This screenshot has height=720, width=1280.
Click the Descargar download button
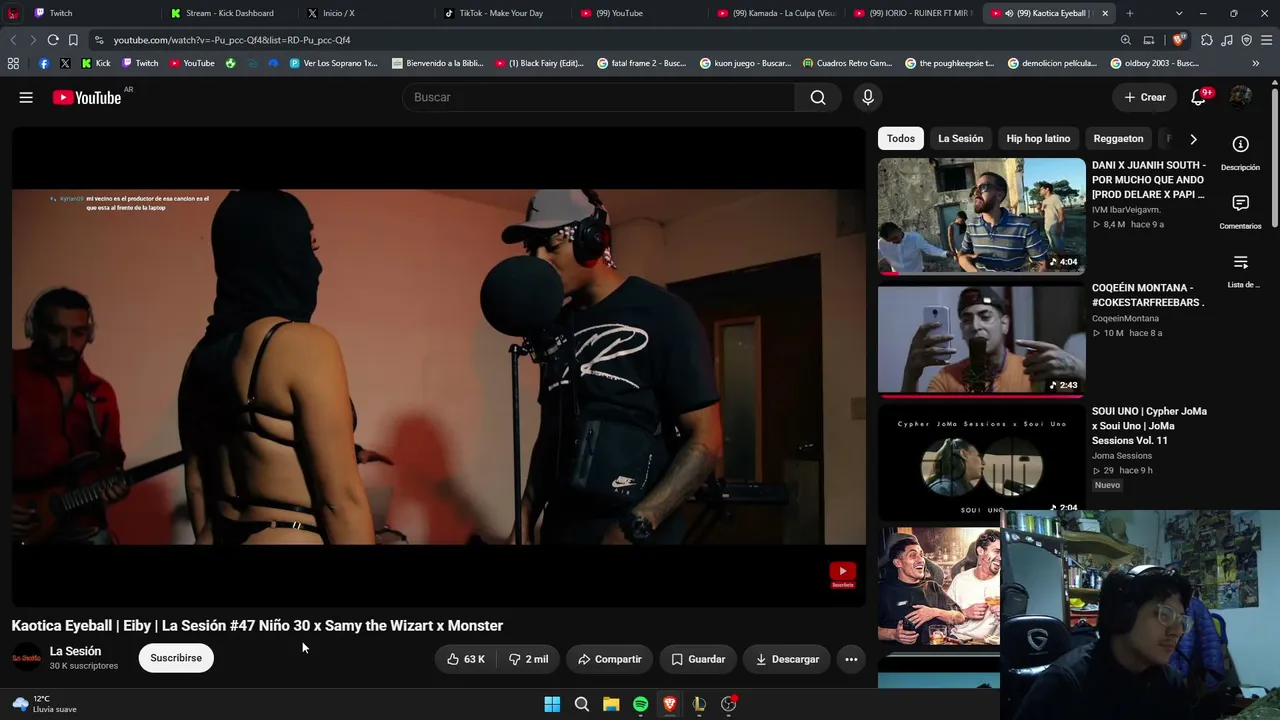point(787,659)
